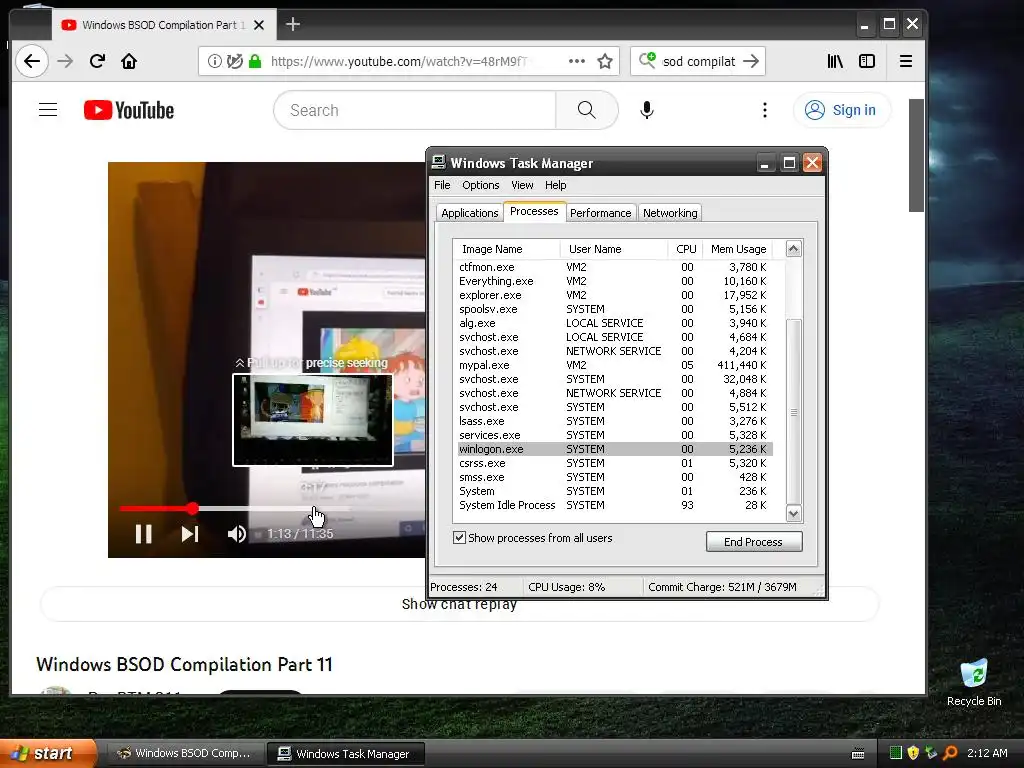Click the Show chat replay button

pyautogui.click(x=459, y=604)
